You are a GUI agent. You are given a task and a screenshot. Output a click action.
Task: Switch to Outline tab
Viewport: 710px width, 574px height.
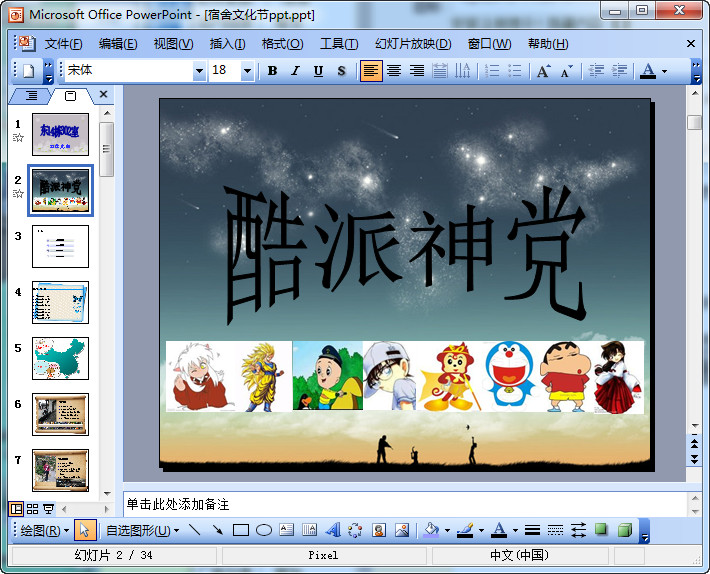pyautogui.click(x=31, y=96)
